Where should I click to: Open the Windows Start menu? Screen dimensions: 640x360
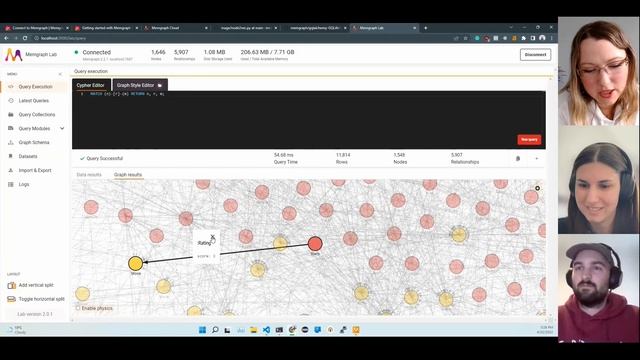202,330
